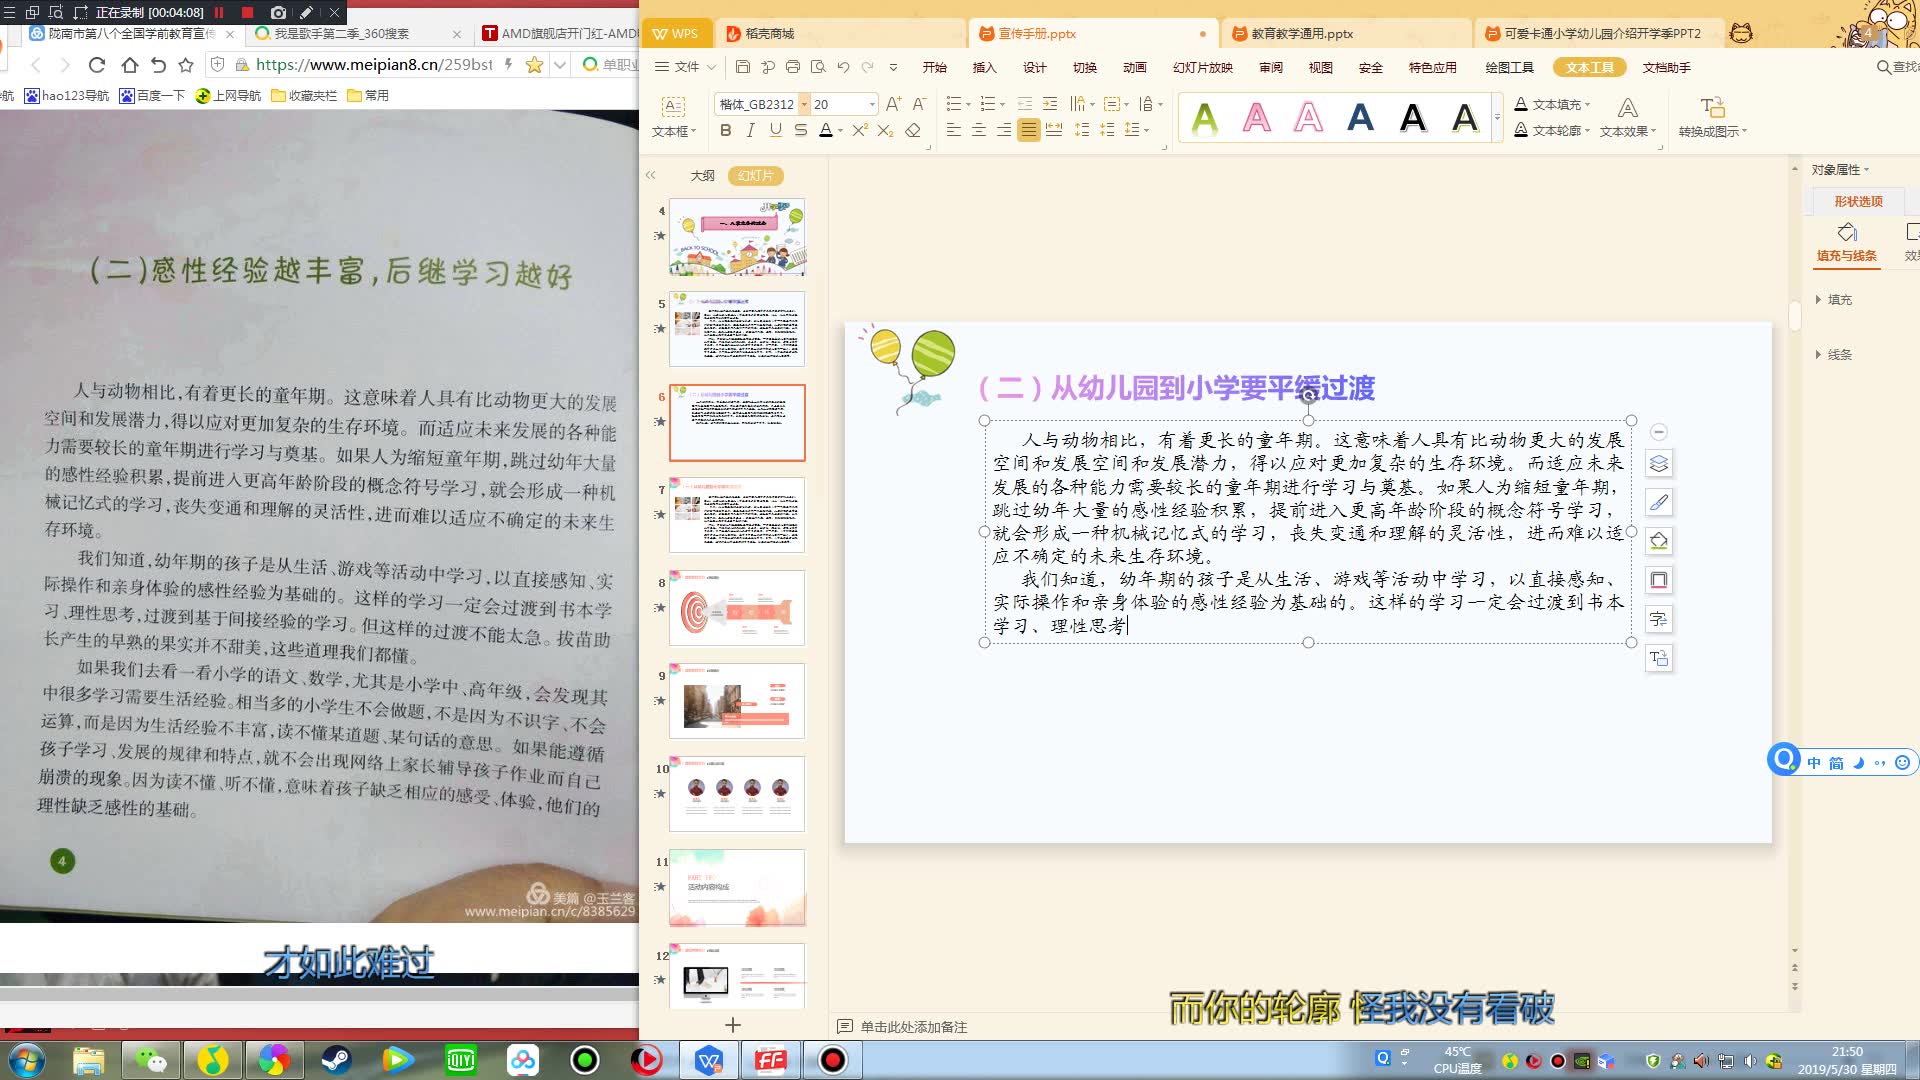Expand the 线条 line section
This screenshot has height=1080, width=1920.
point(1833,354)
